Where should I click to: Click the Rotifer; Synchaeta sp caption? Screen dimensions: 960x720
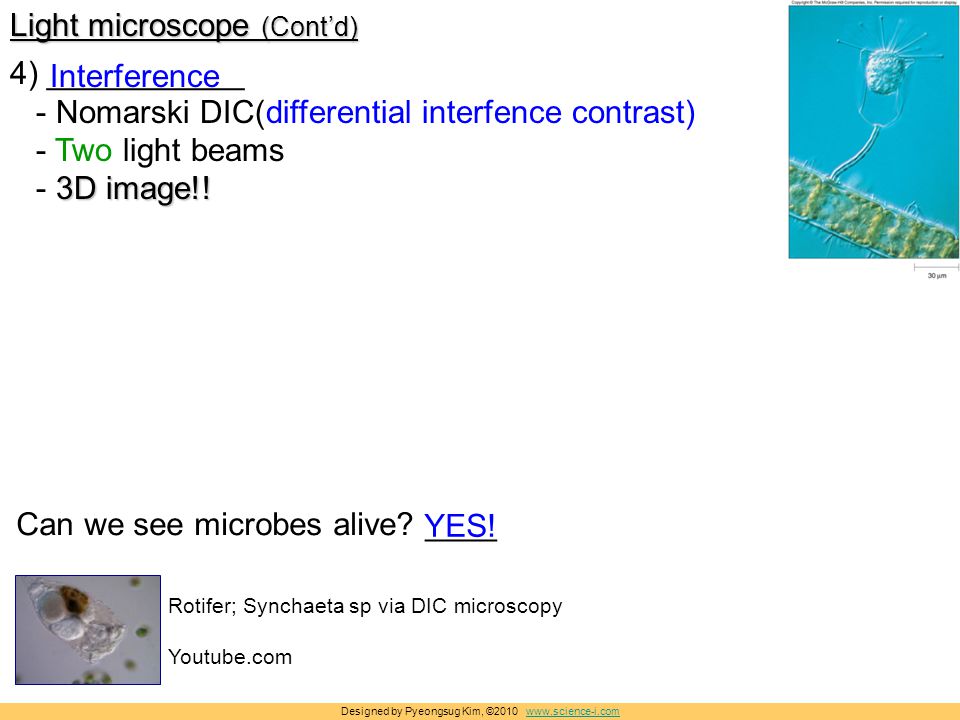pos(365,606)
